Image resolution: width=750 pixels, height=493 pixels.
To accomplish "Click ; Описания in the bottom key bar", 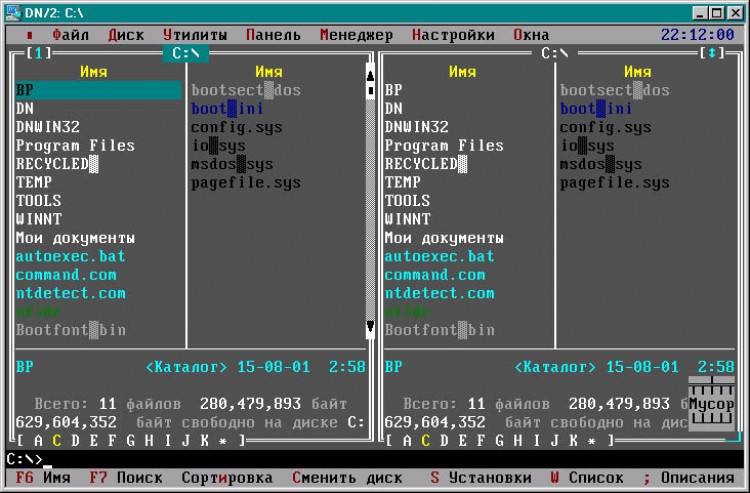I will [x=688, y=478].
